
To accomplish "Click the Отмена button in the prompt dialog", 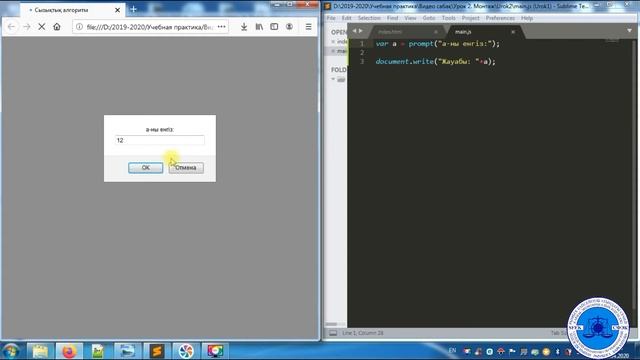I will click(186, 168).
